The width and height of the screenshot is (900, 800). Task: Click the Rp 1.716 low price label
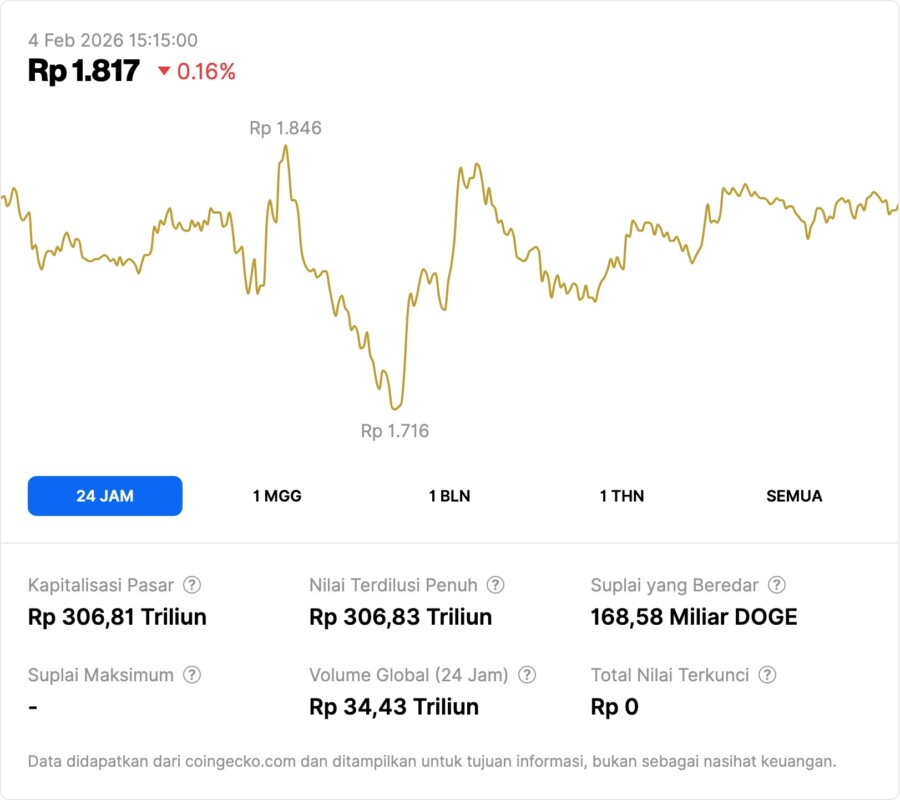[395, 431]
